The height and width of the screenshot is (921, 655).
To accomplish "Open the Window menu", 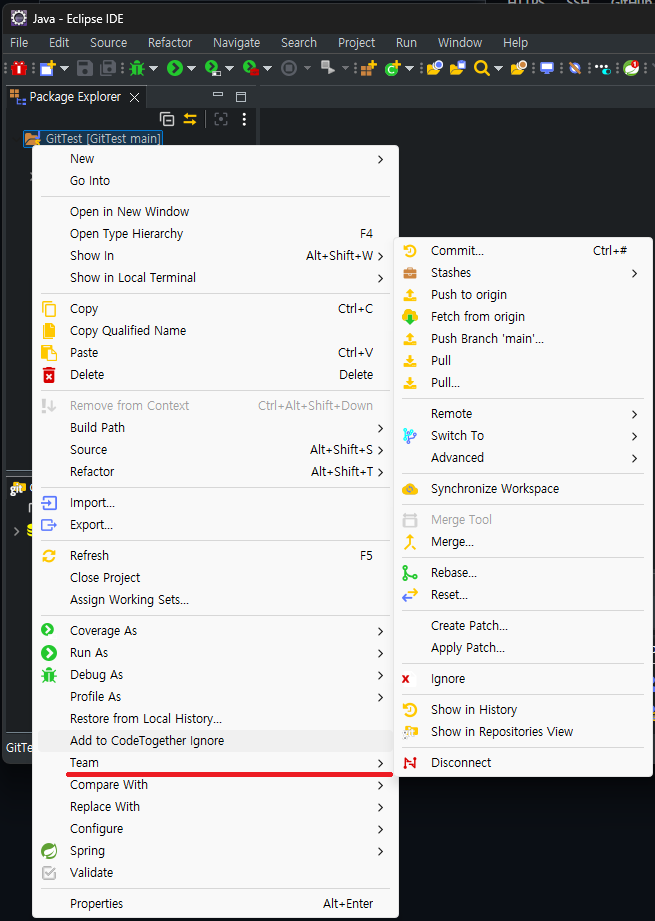I will coord(459,43).
